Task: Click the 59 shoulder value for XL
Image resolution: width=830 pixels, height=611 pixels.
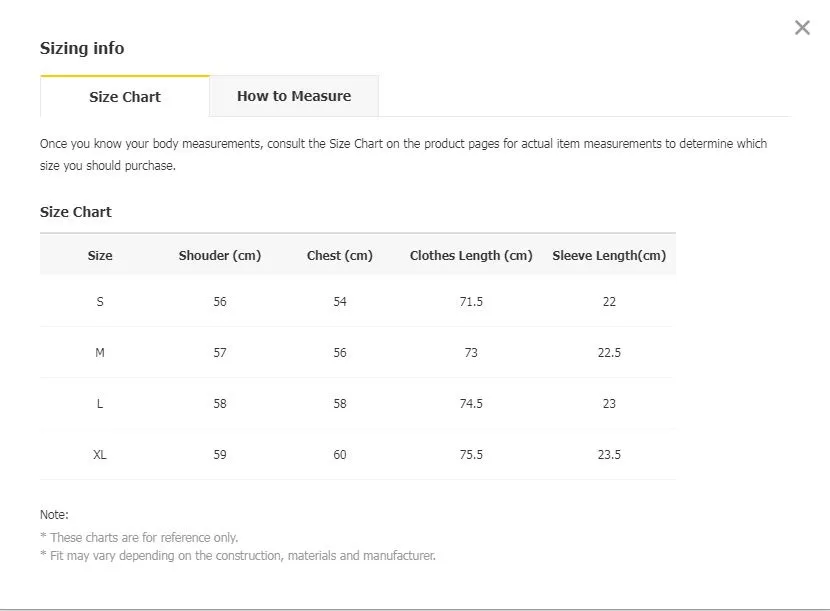Action: coord(220,454)
